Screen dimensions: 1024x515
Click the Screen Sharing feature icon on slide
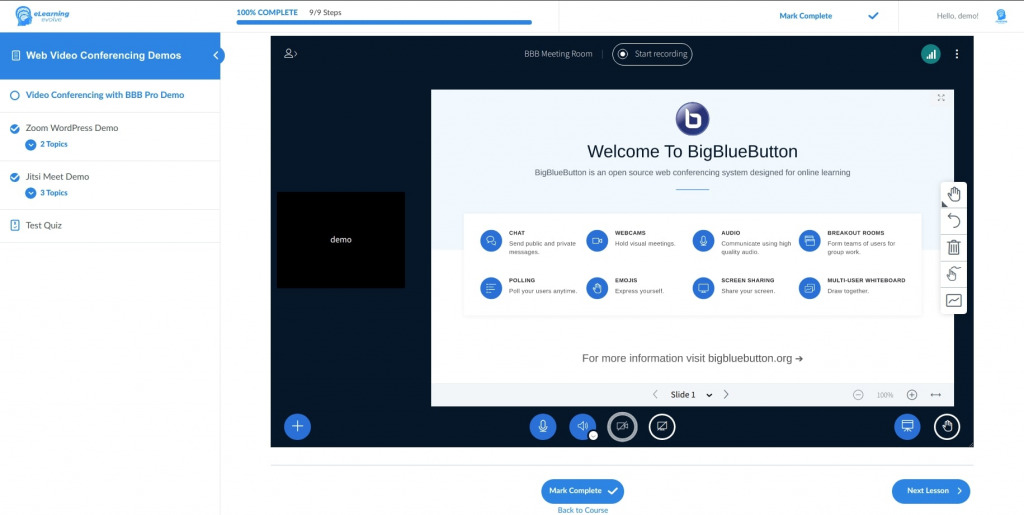click(703, 288)
